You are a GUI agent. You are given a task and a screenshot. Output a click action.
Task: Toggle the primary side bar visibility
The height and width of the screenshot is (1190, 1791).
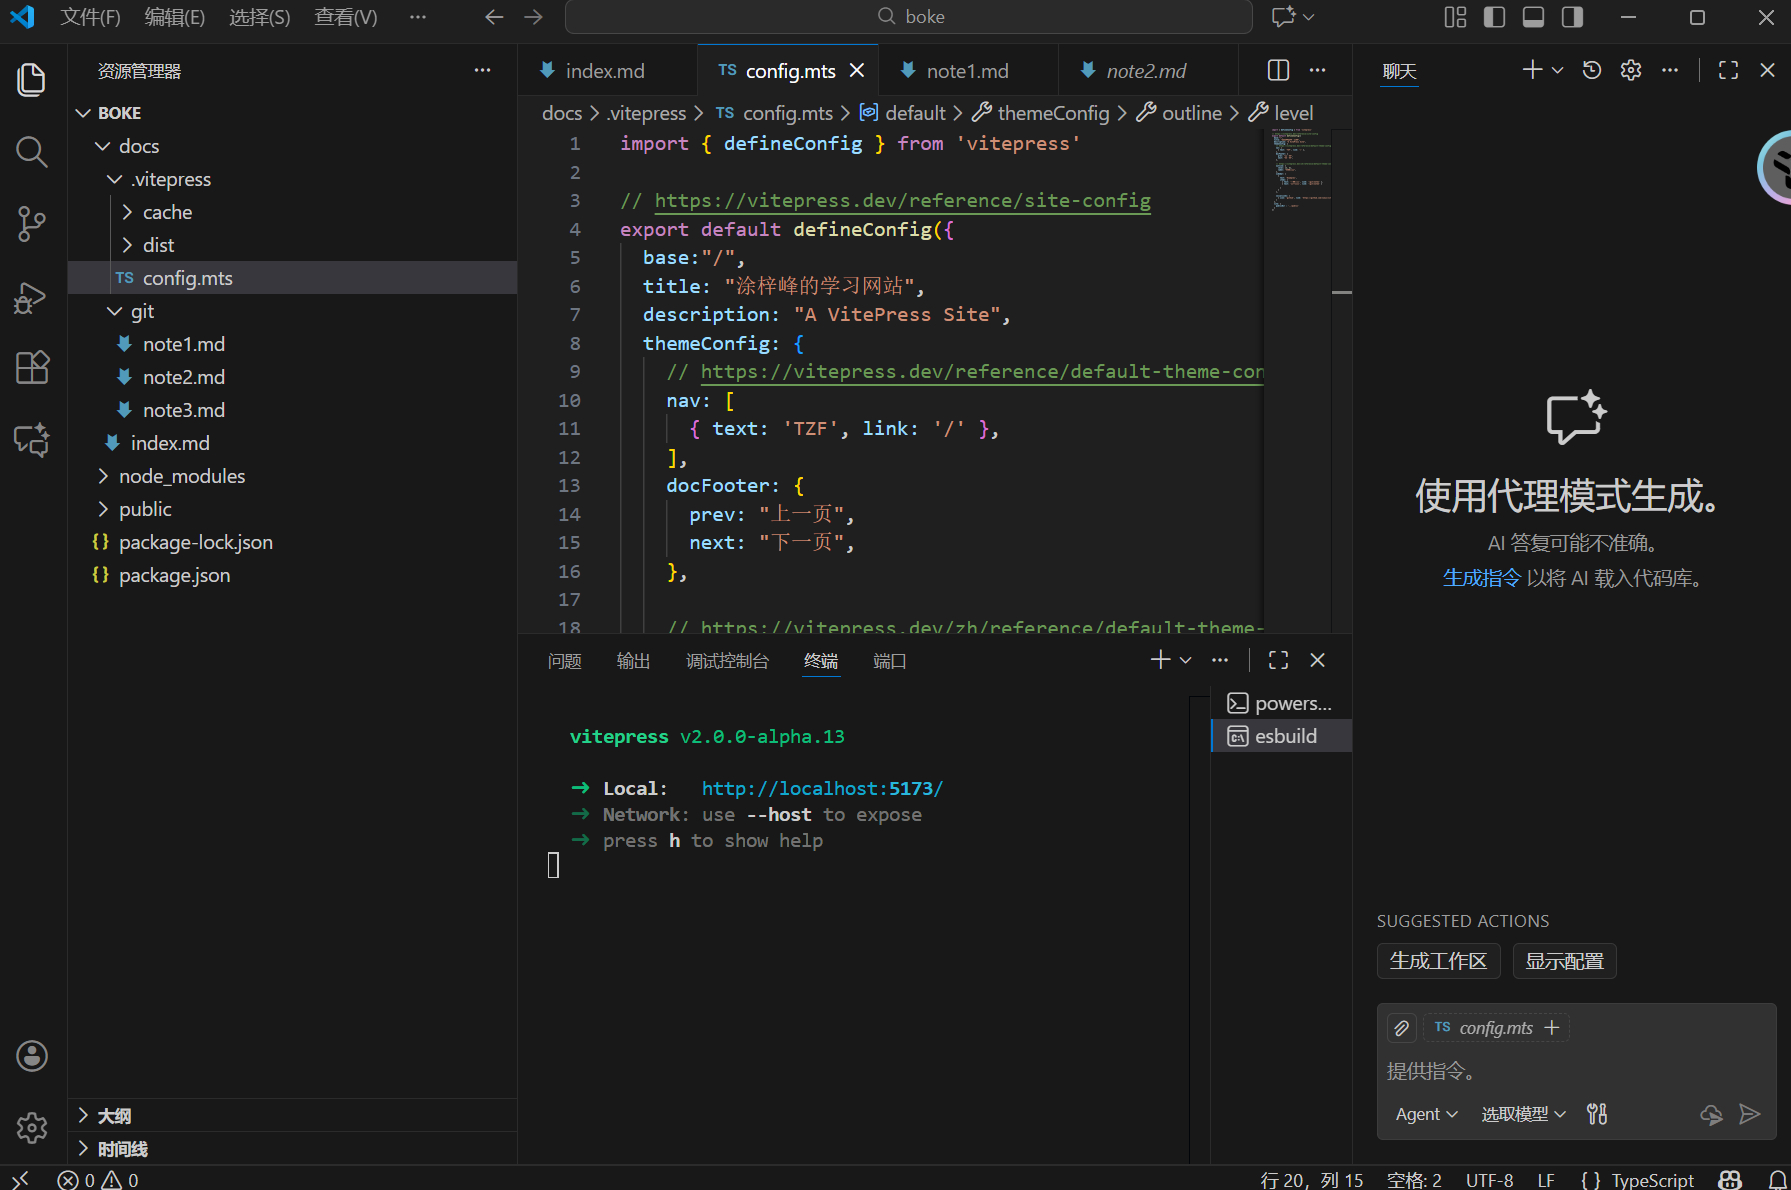pos(1494,17)
